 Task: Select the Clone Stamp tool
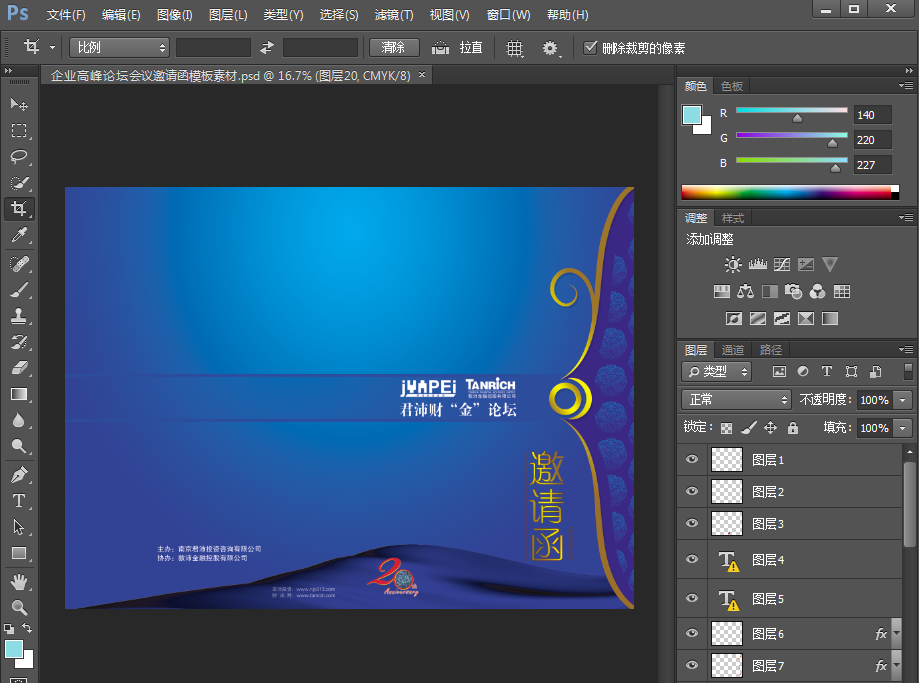coord(19,316)
